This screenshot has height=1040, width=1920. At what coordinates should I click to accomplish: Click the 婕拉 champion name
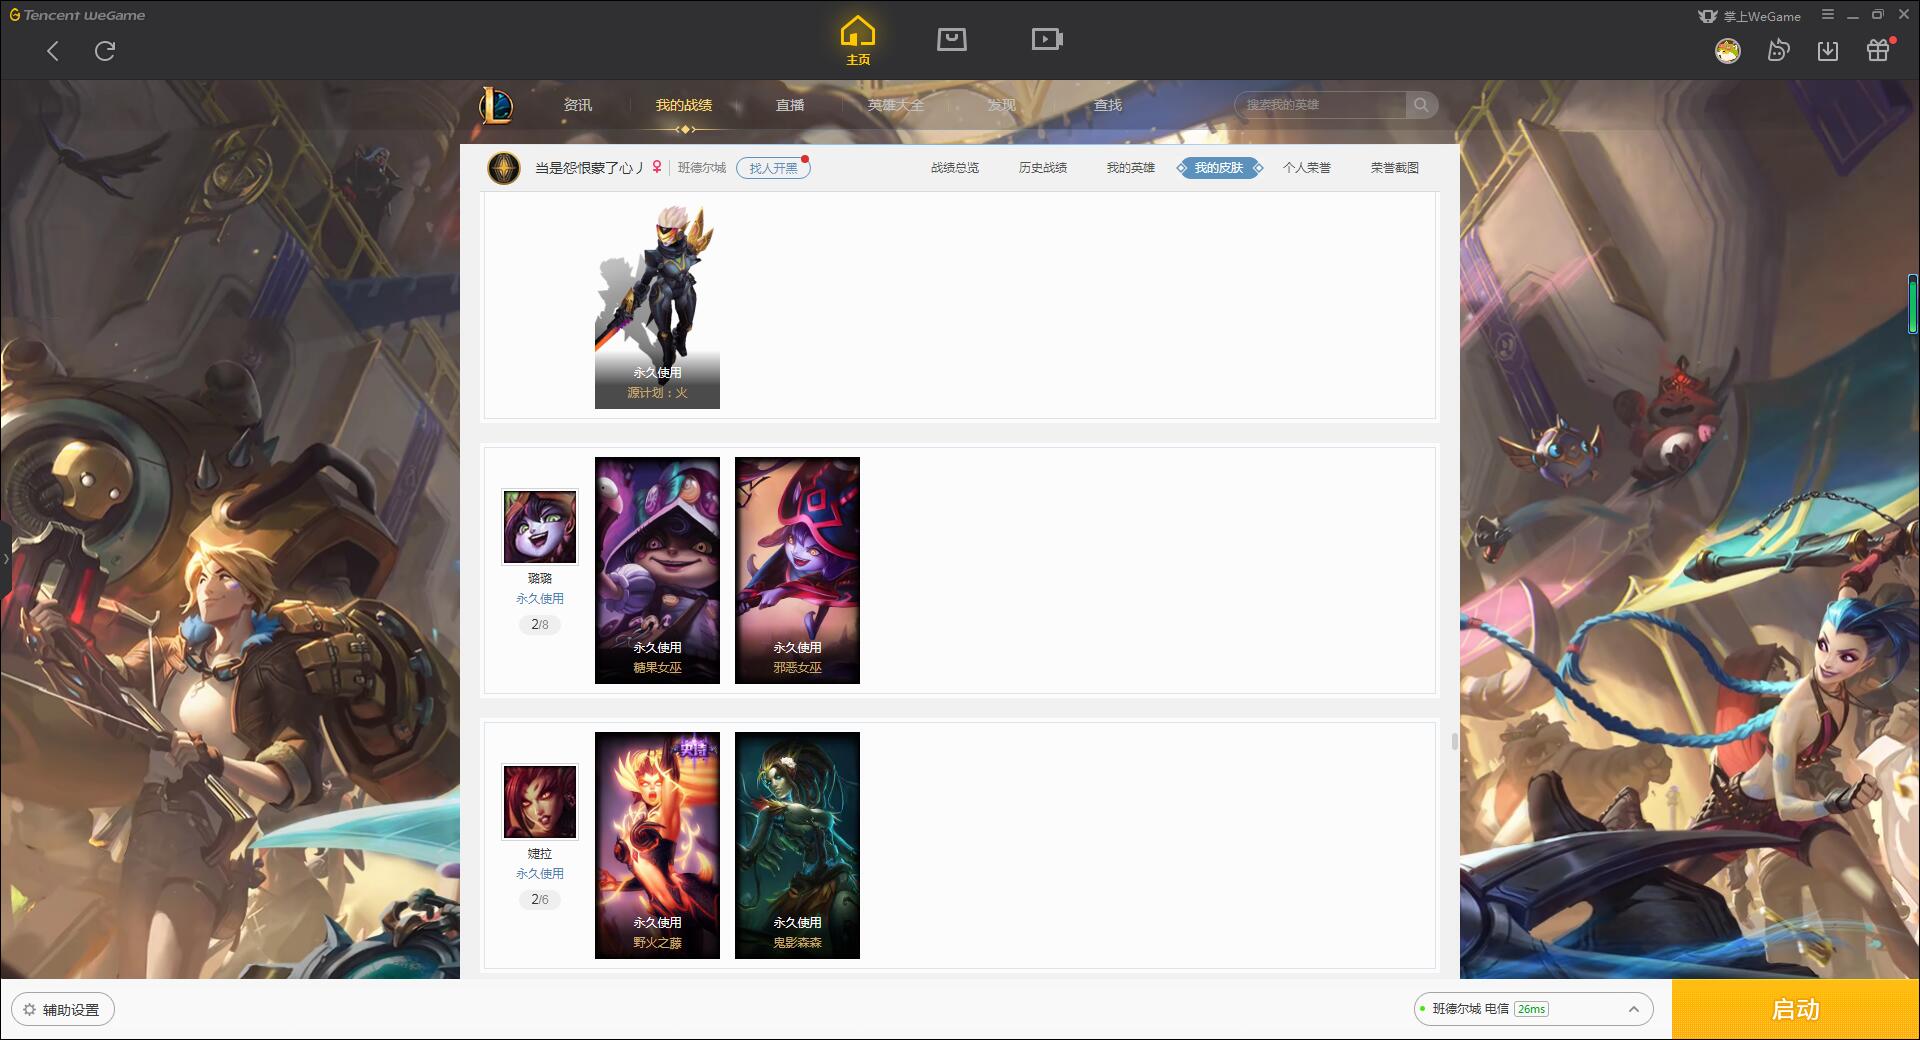point(540,854)
